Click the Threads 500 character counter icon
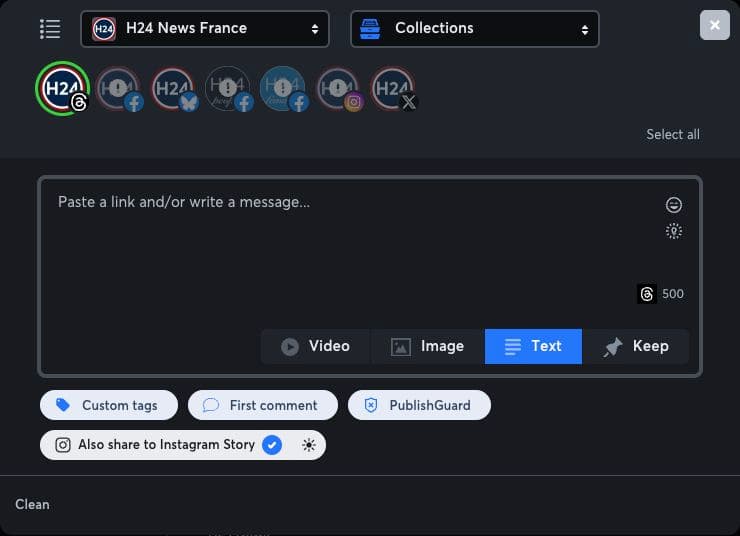740x536 pixels. [647, 294]
